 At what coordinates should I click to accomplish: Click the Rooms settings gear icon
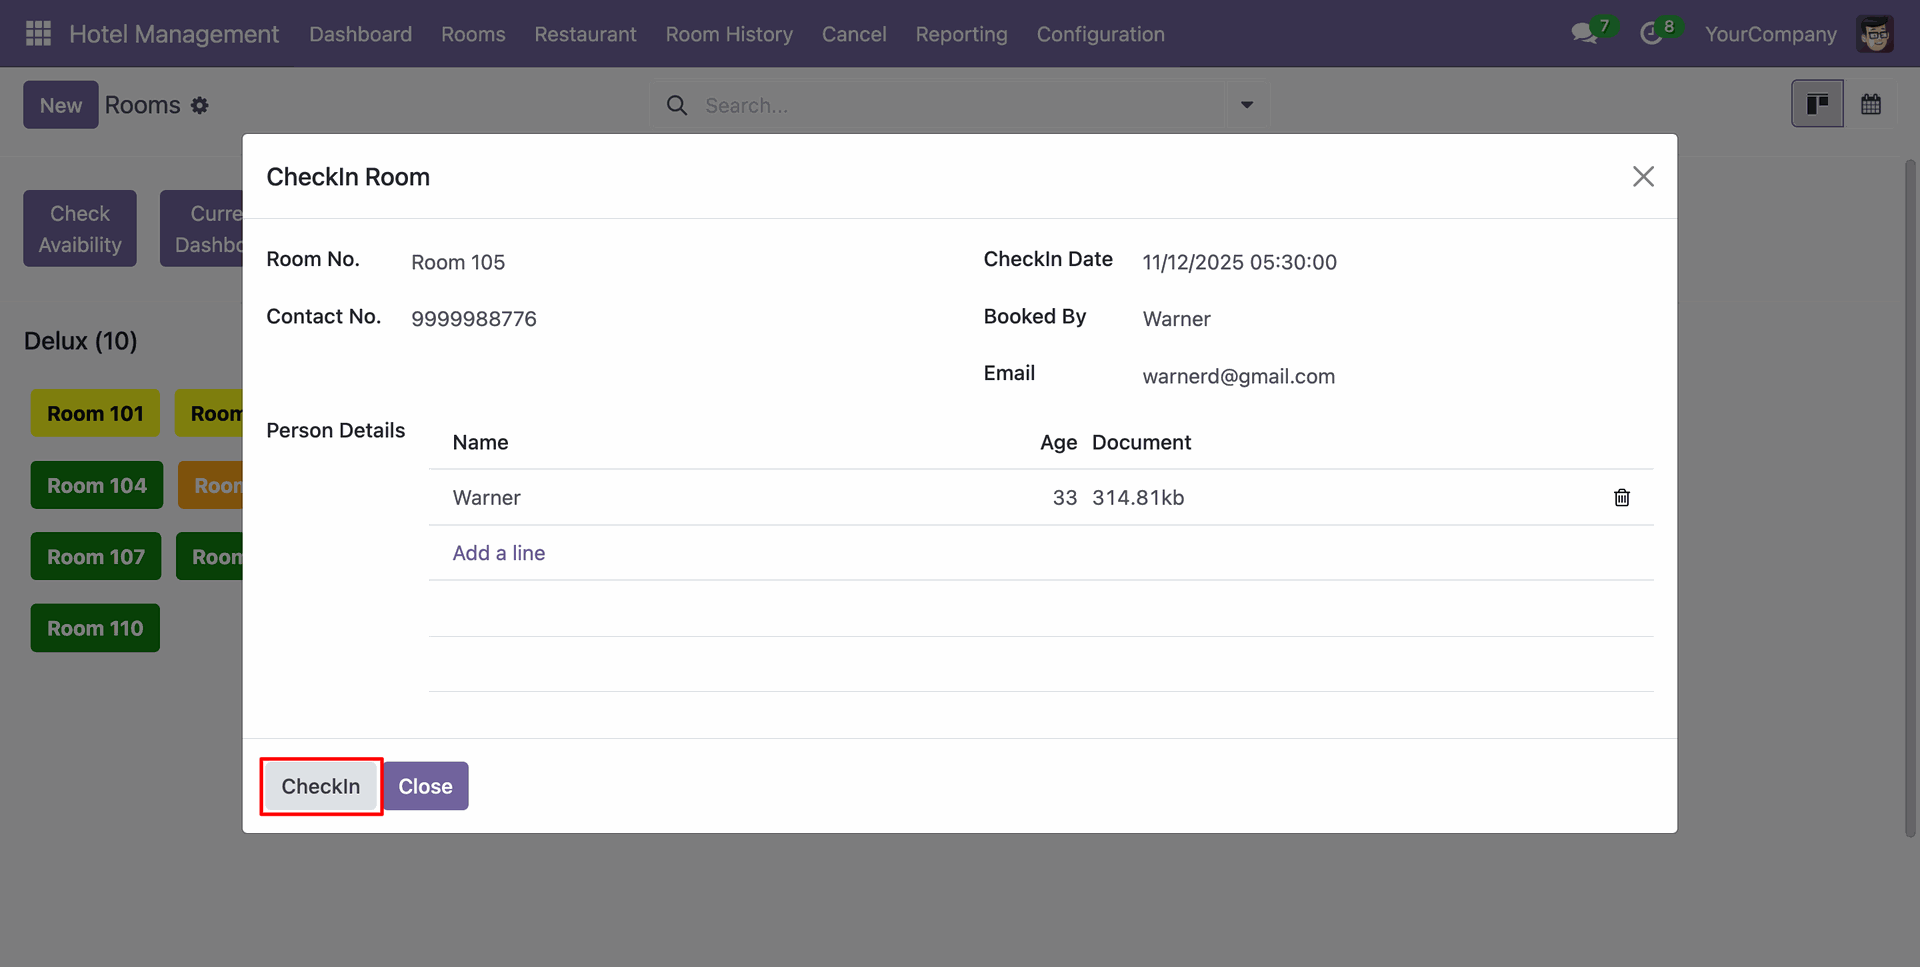pos(200,106)
